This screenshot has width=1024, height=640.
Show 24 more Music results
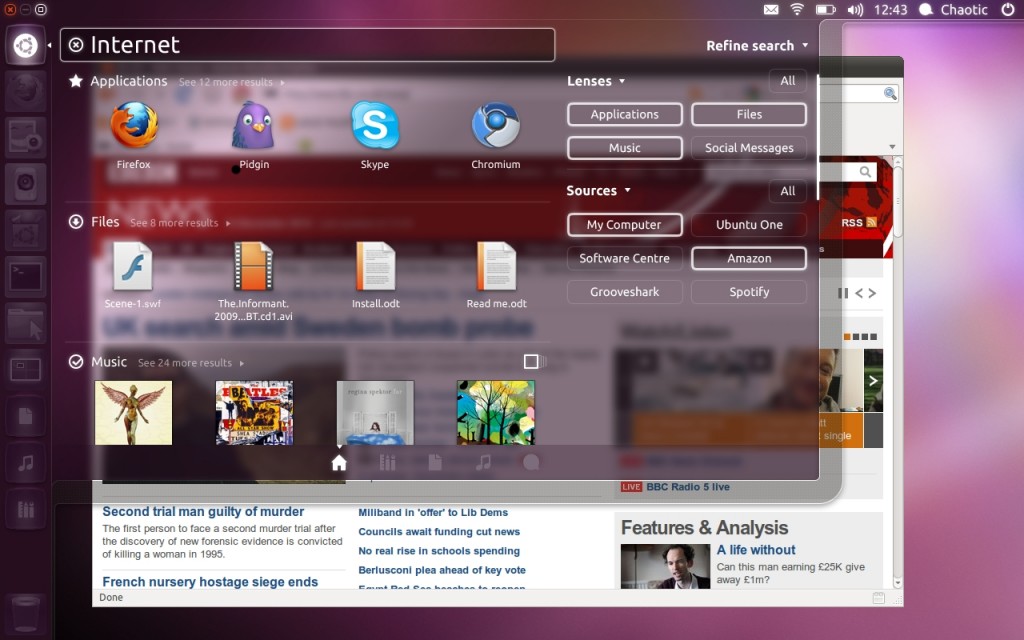coord(190,363)
